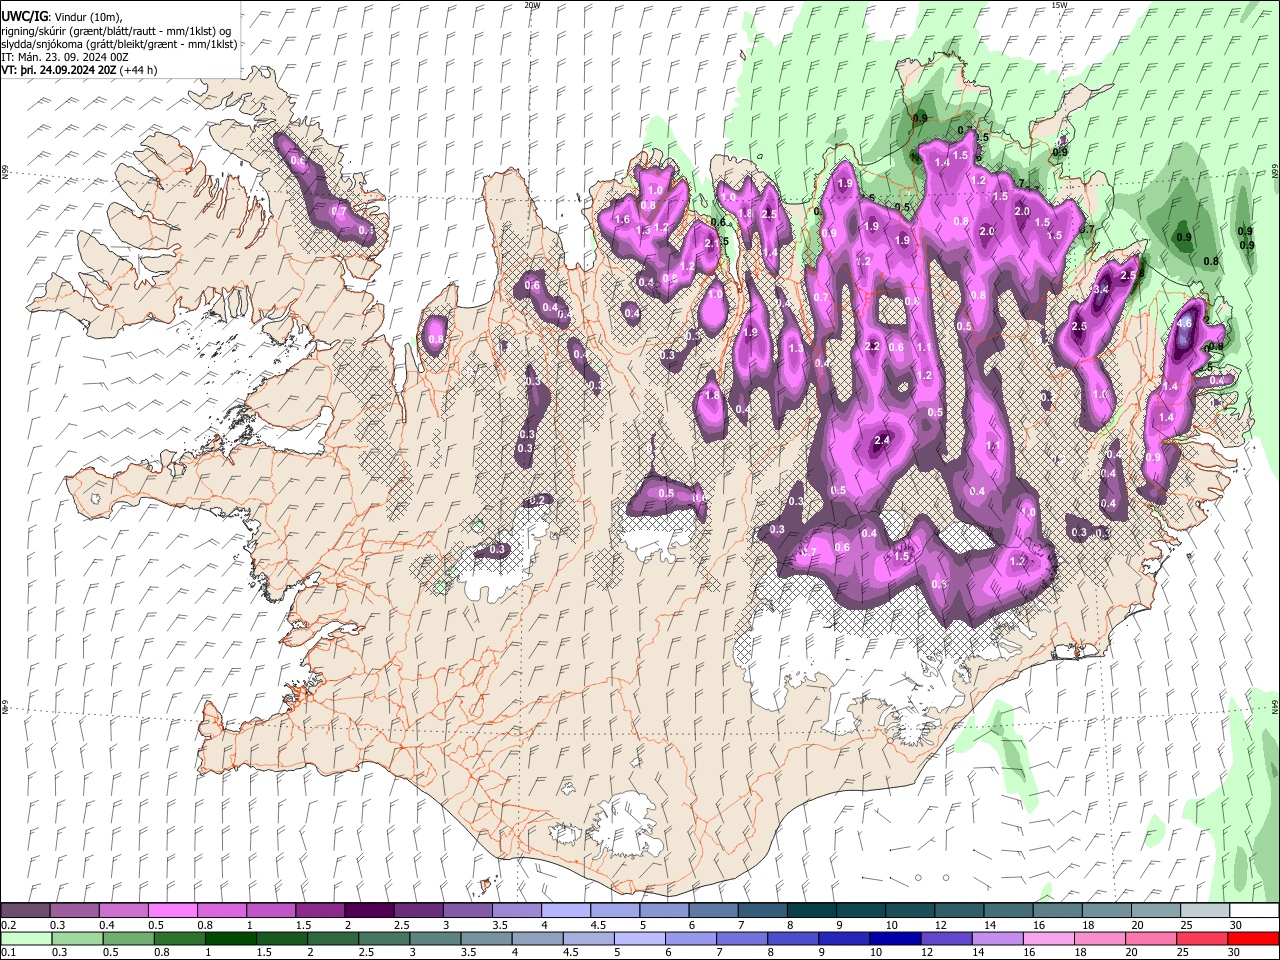Choose the lower legend swatch between 4 and 4.5
The image size is (1280, 960).
coord(538,938)
